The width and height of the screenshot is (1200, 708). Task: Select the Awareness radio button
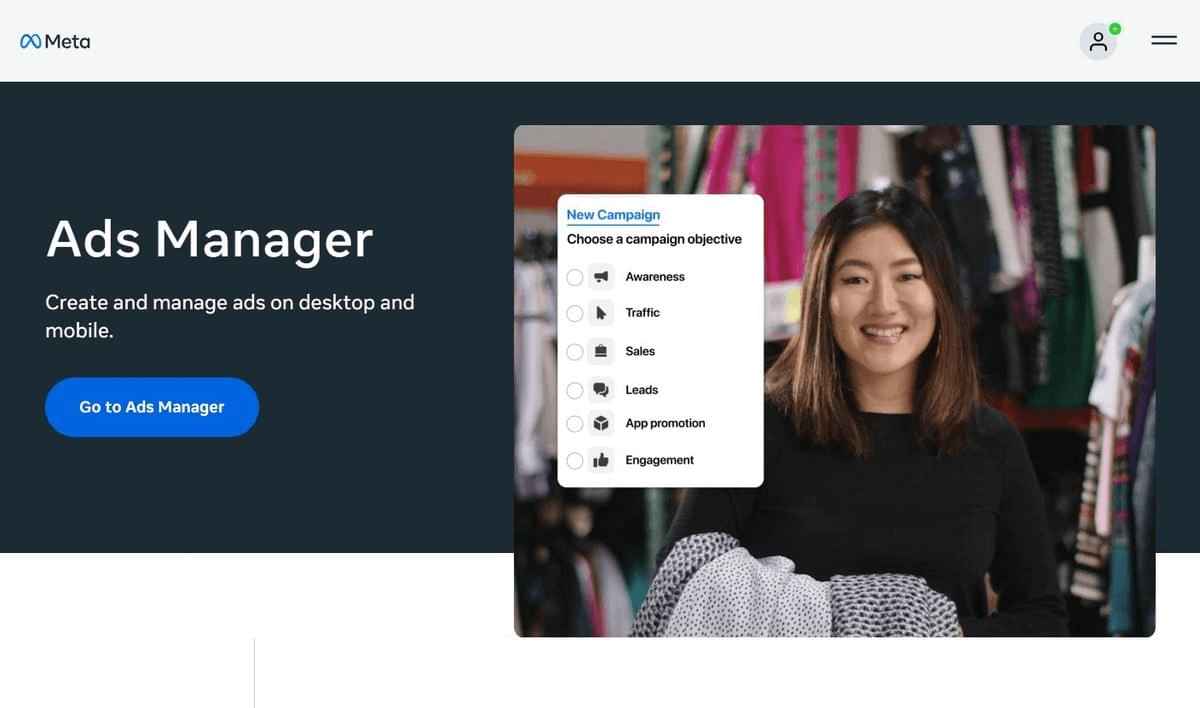click(x=574, y=277)
